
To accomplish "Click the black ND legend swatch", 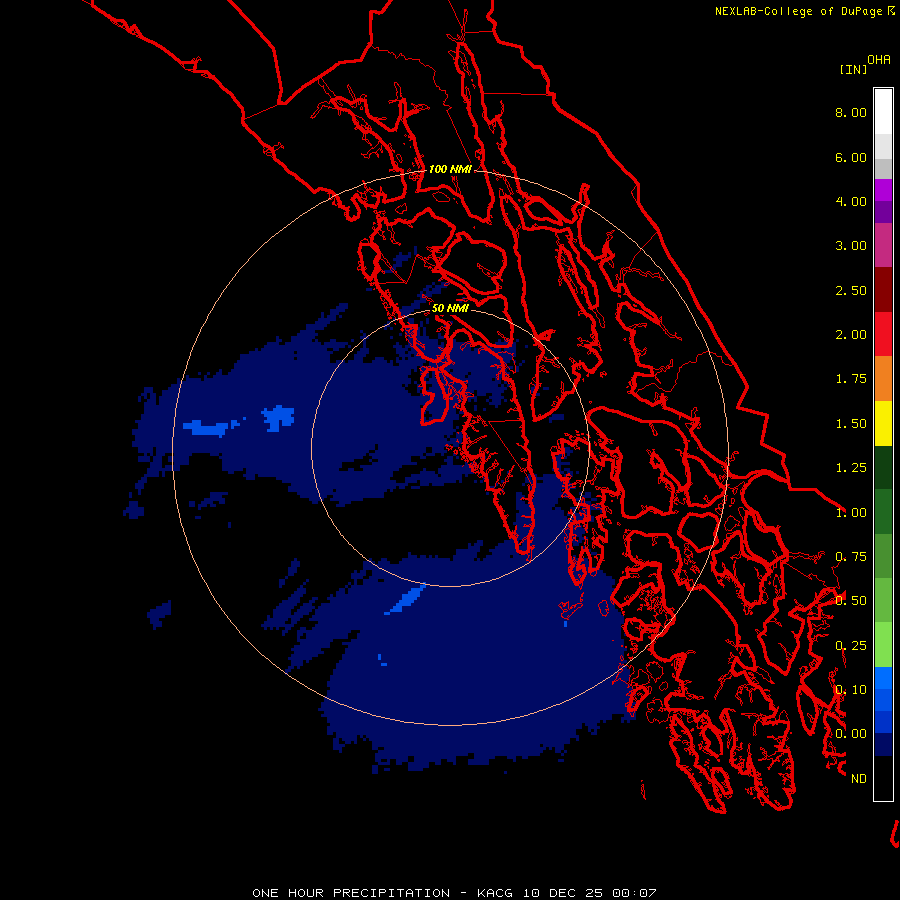I will 883,778.
